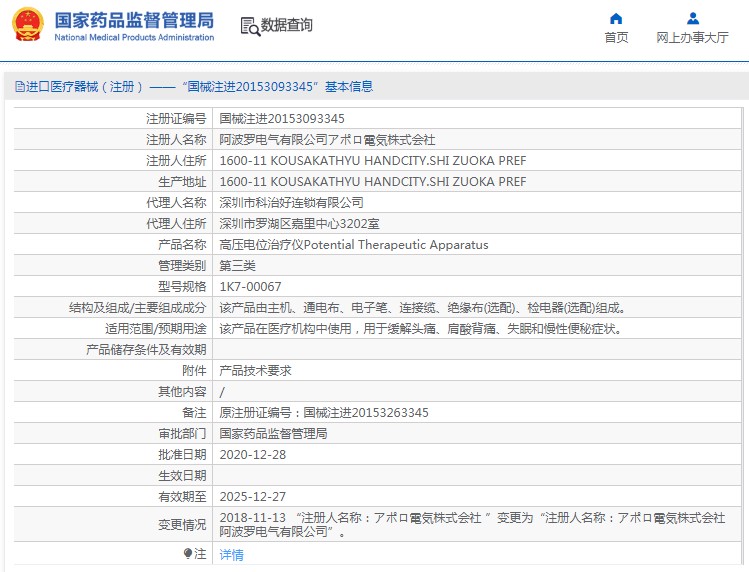Click registrant name 阿波罗电气有限公司 value

click(327, 140)
